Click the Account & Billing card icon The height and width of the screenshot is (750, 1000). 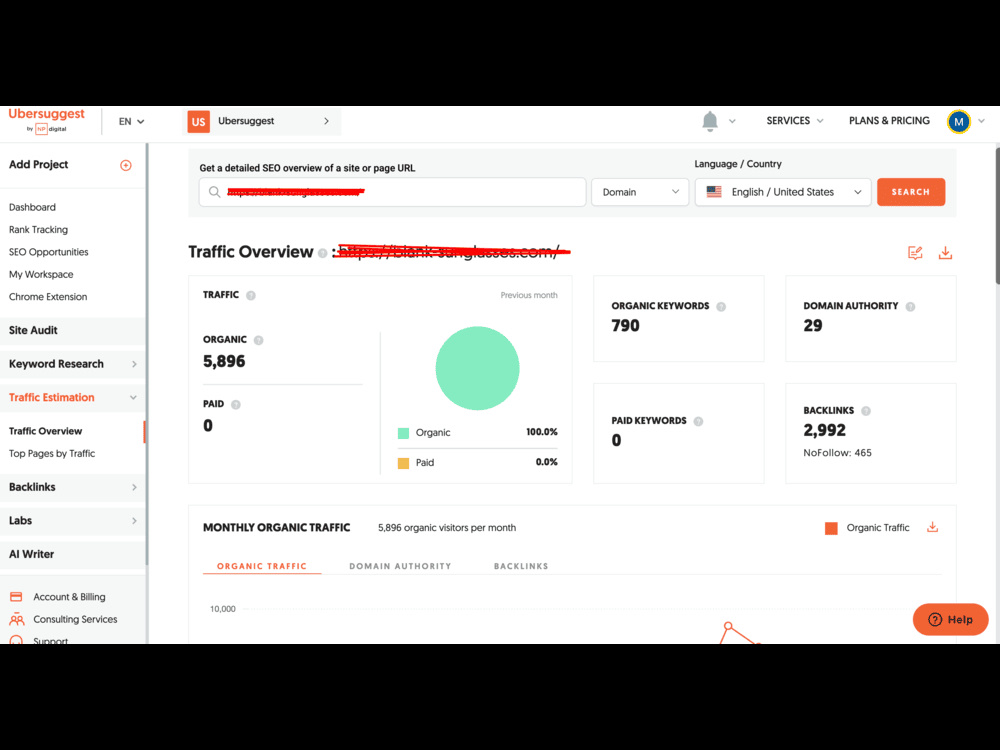[17, 597]
